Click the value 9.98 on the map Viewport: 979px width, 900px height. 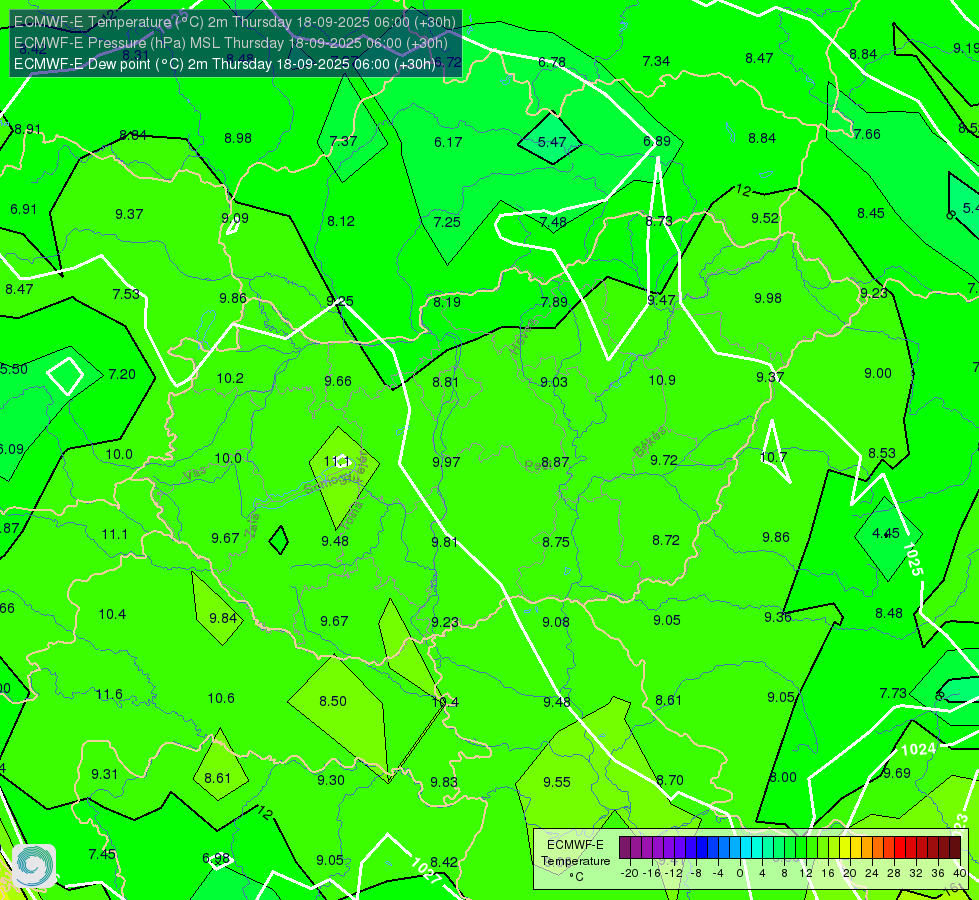tap(768, 299)
